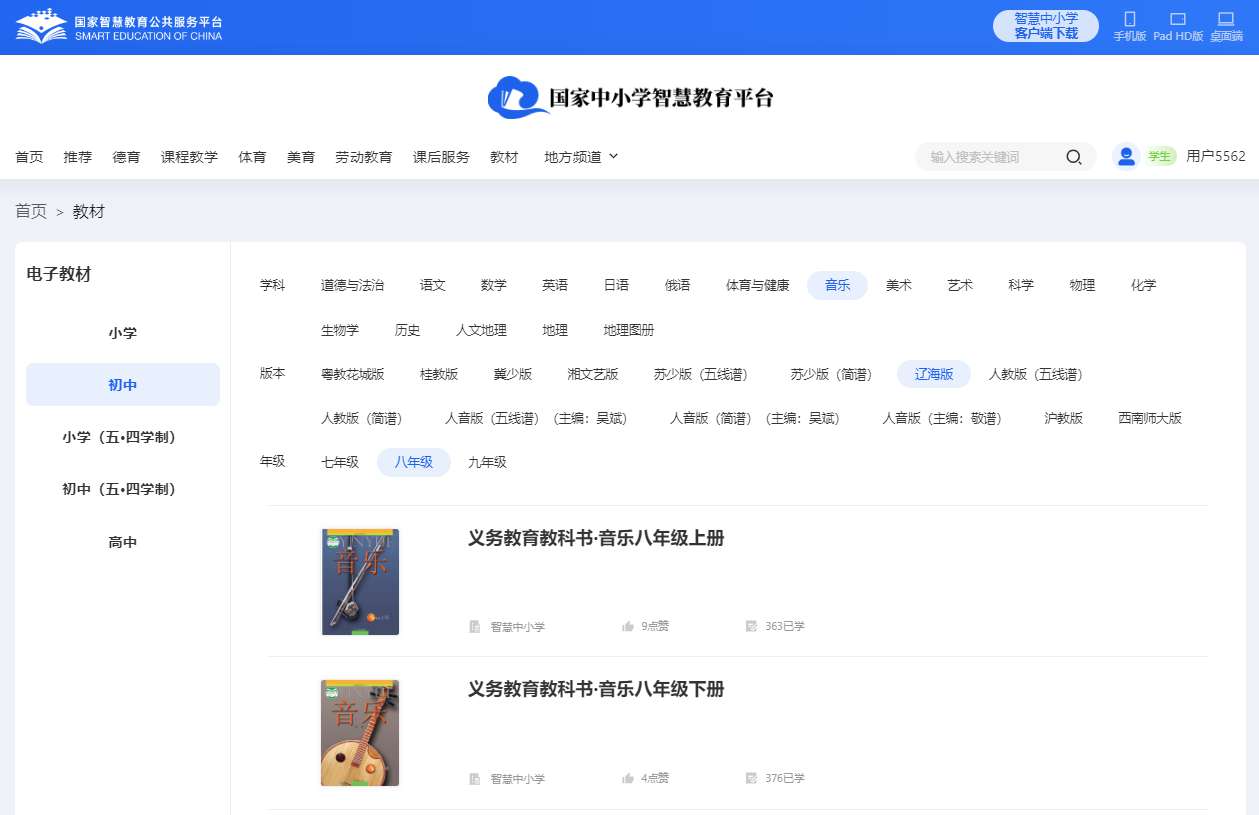Select 七年级 grade filter

[x=339, y=462]
